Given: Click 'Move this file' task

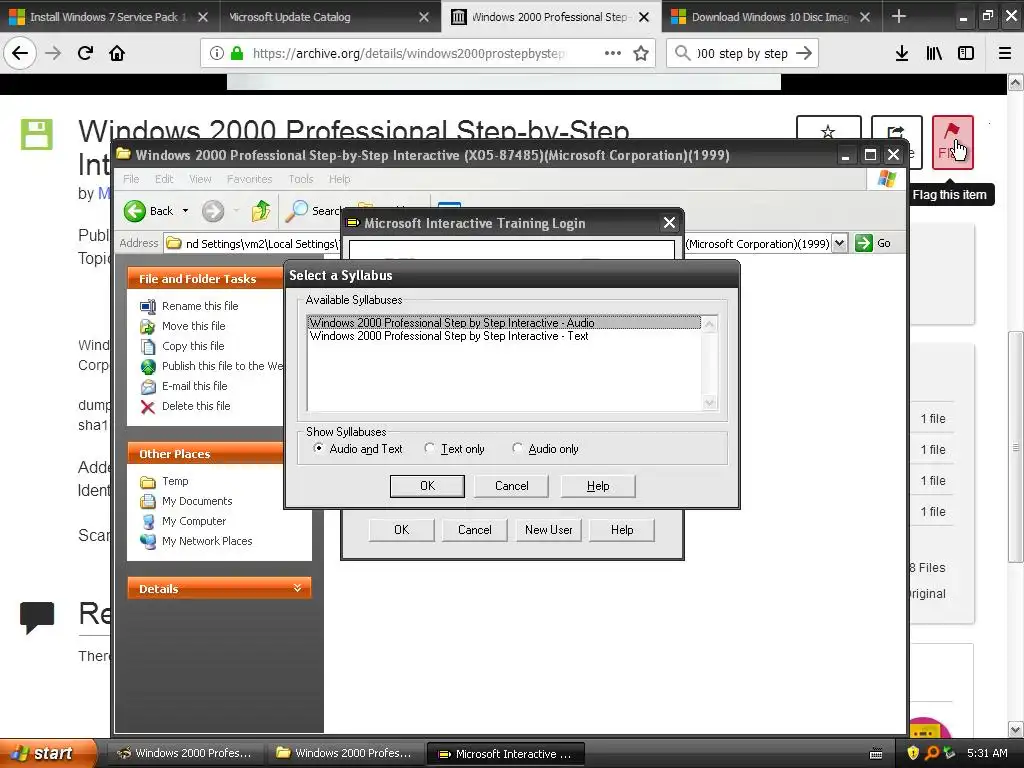Looking at the screenshot, I should click(193, 326).
